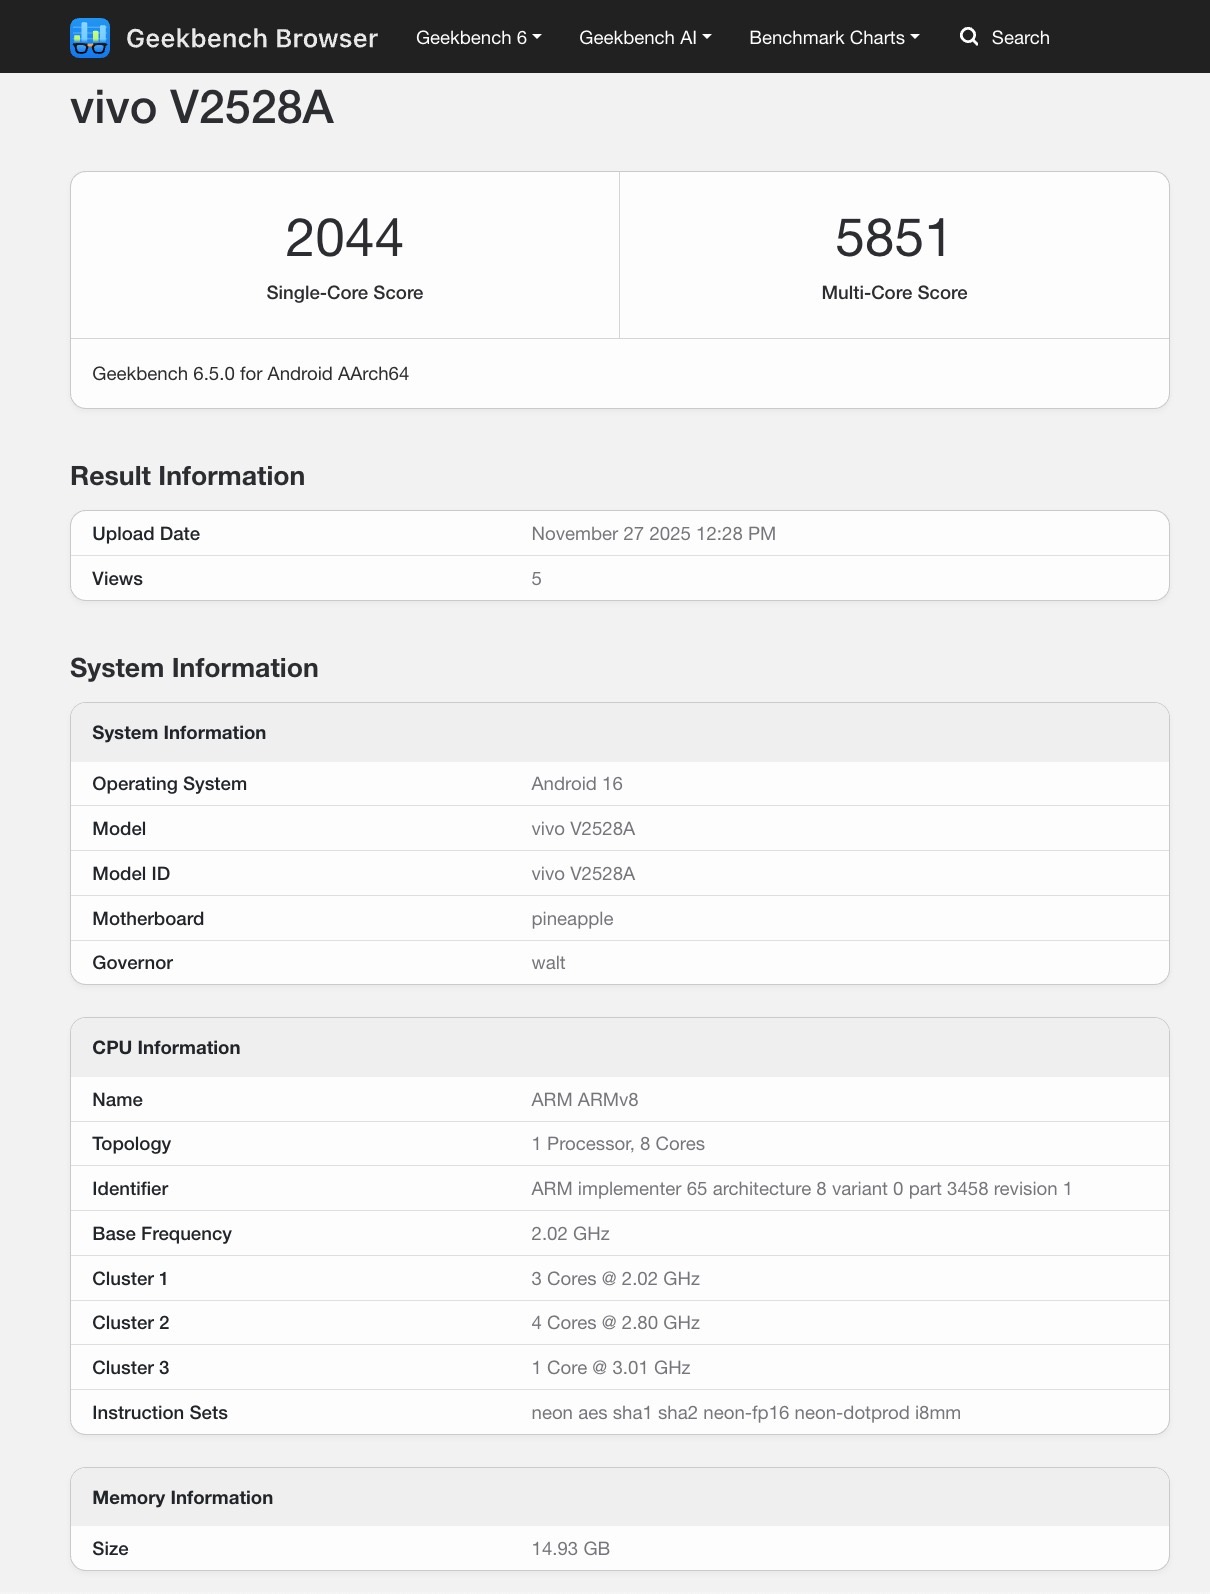This screenshot has width=1210, height=1594.
Task: Click the Geekbench 6.5.0 version text
Action: tap(250, 374)
